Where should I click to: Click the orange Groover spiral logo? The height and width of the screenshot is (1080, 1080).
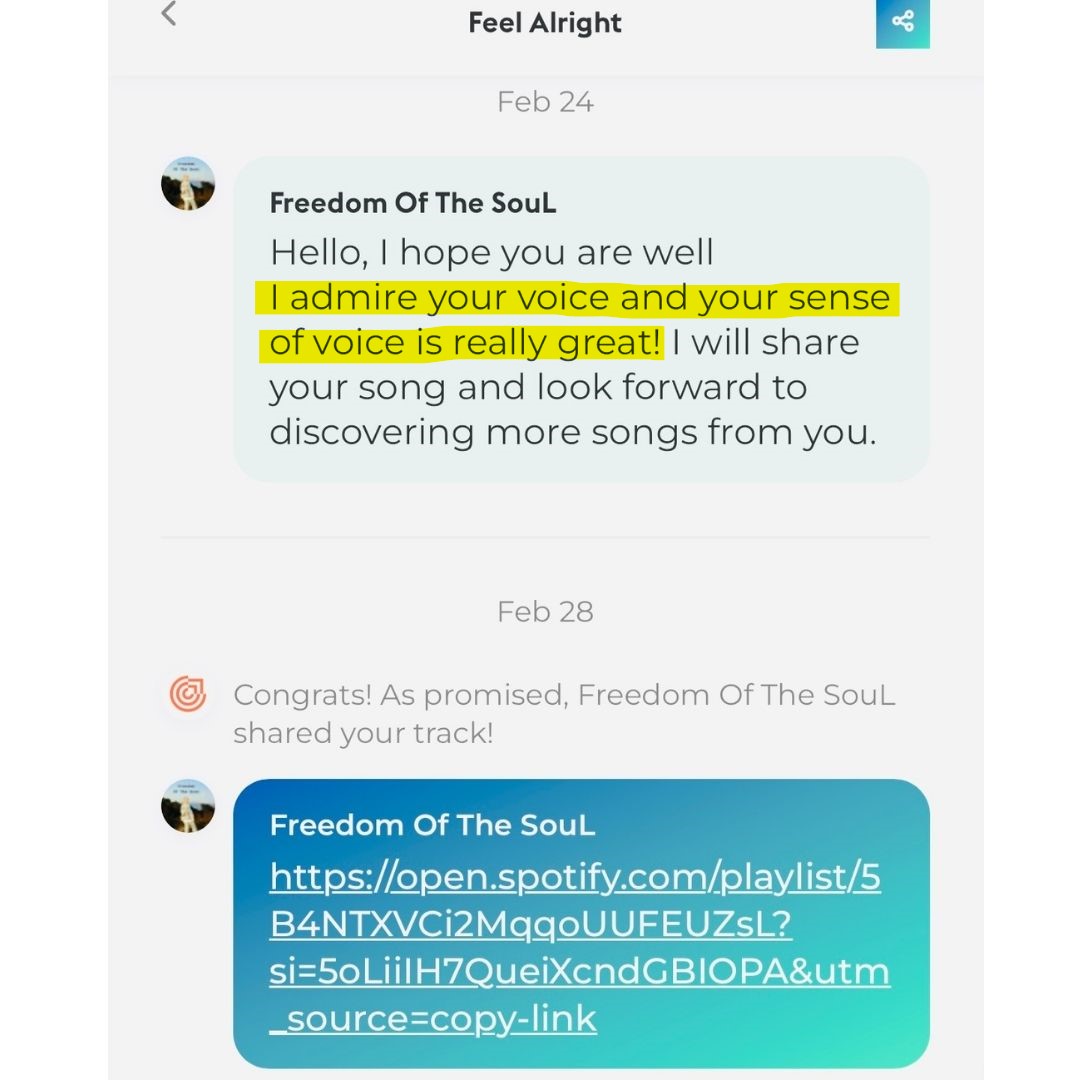tap(188, 694)
